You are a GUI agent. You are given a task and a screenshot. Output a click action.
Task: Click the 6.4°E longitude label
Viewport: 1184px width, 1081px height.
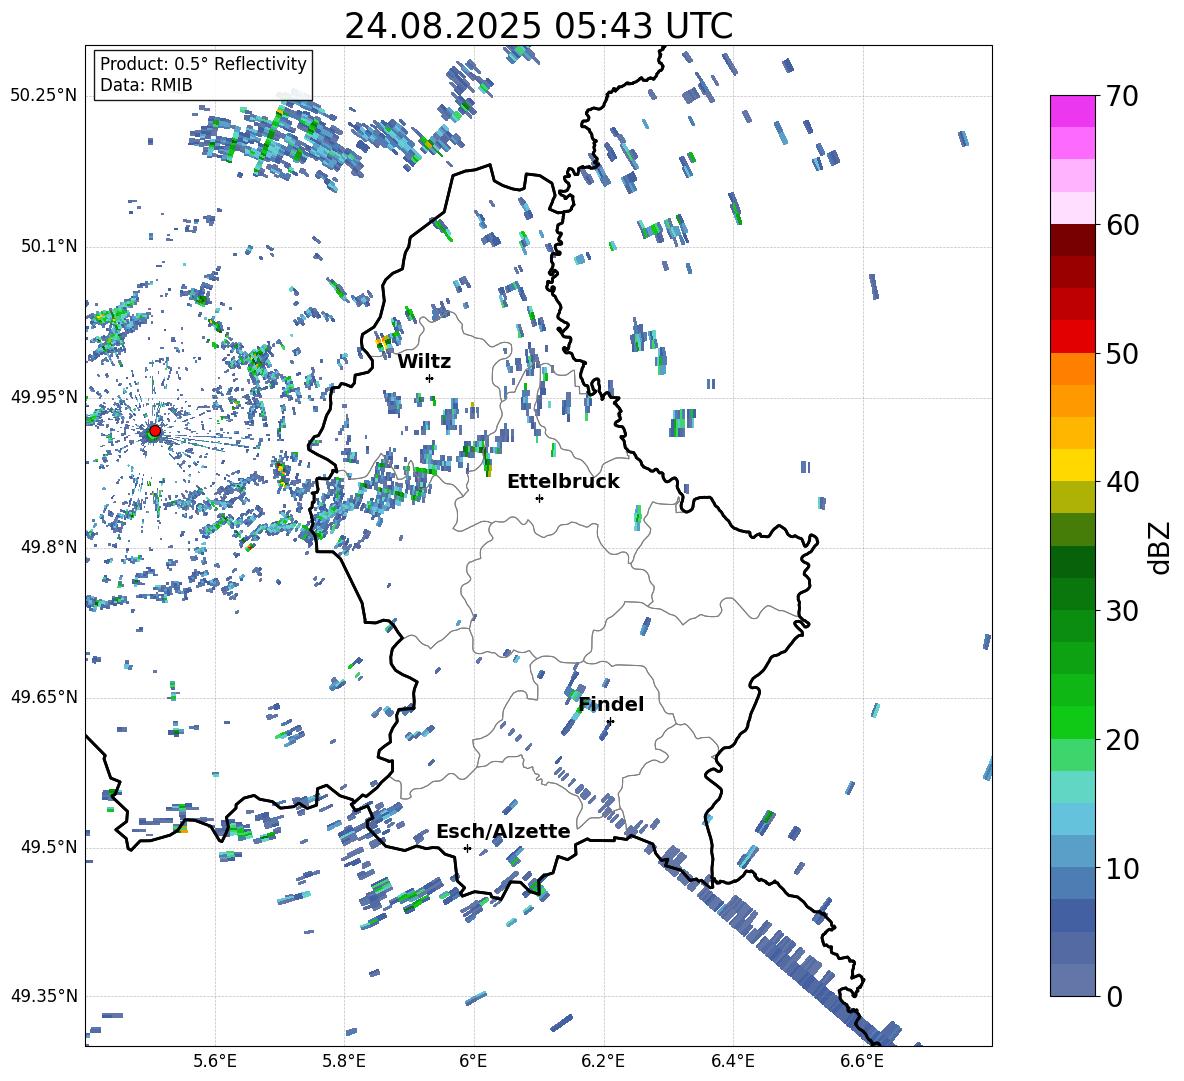pyautogui.click(x=732, y=1061)
